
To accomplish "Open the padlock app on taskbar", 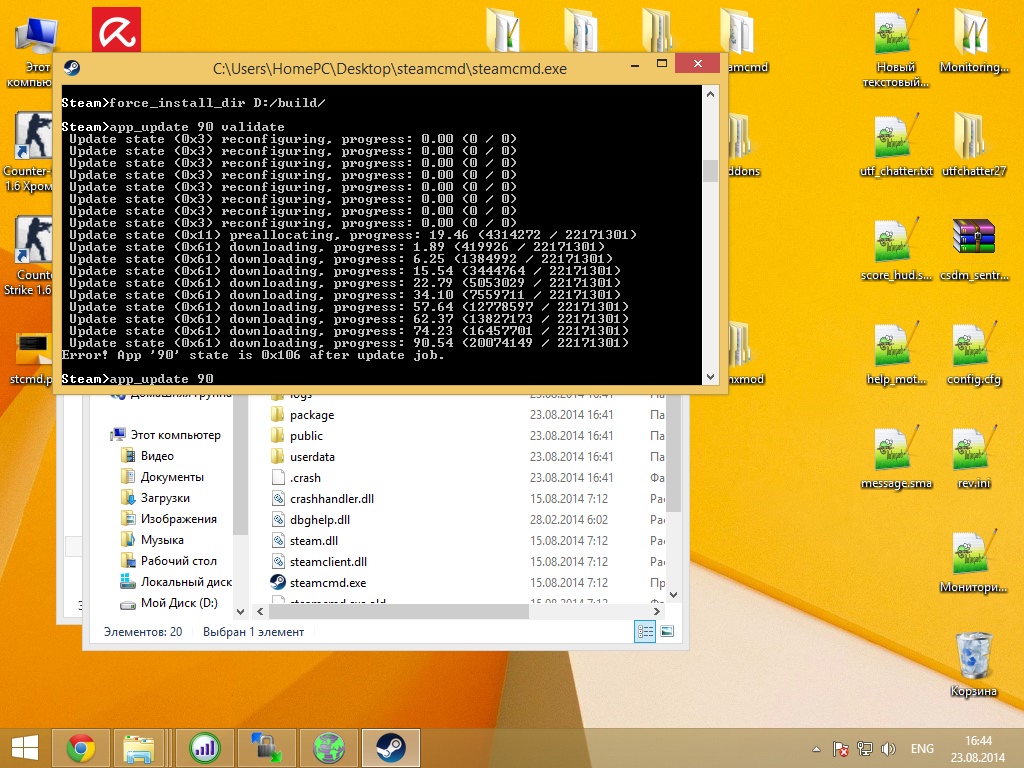I will (266, 748).
